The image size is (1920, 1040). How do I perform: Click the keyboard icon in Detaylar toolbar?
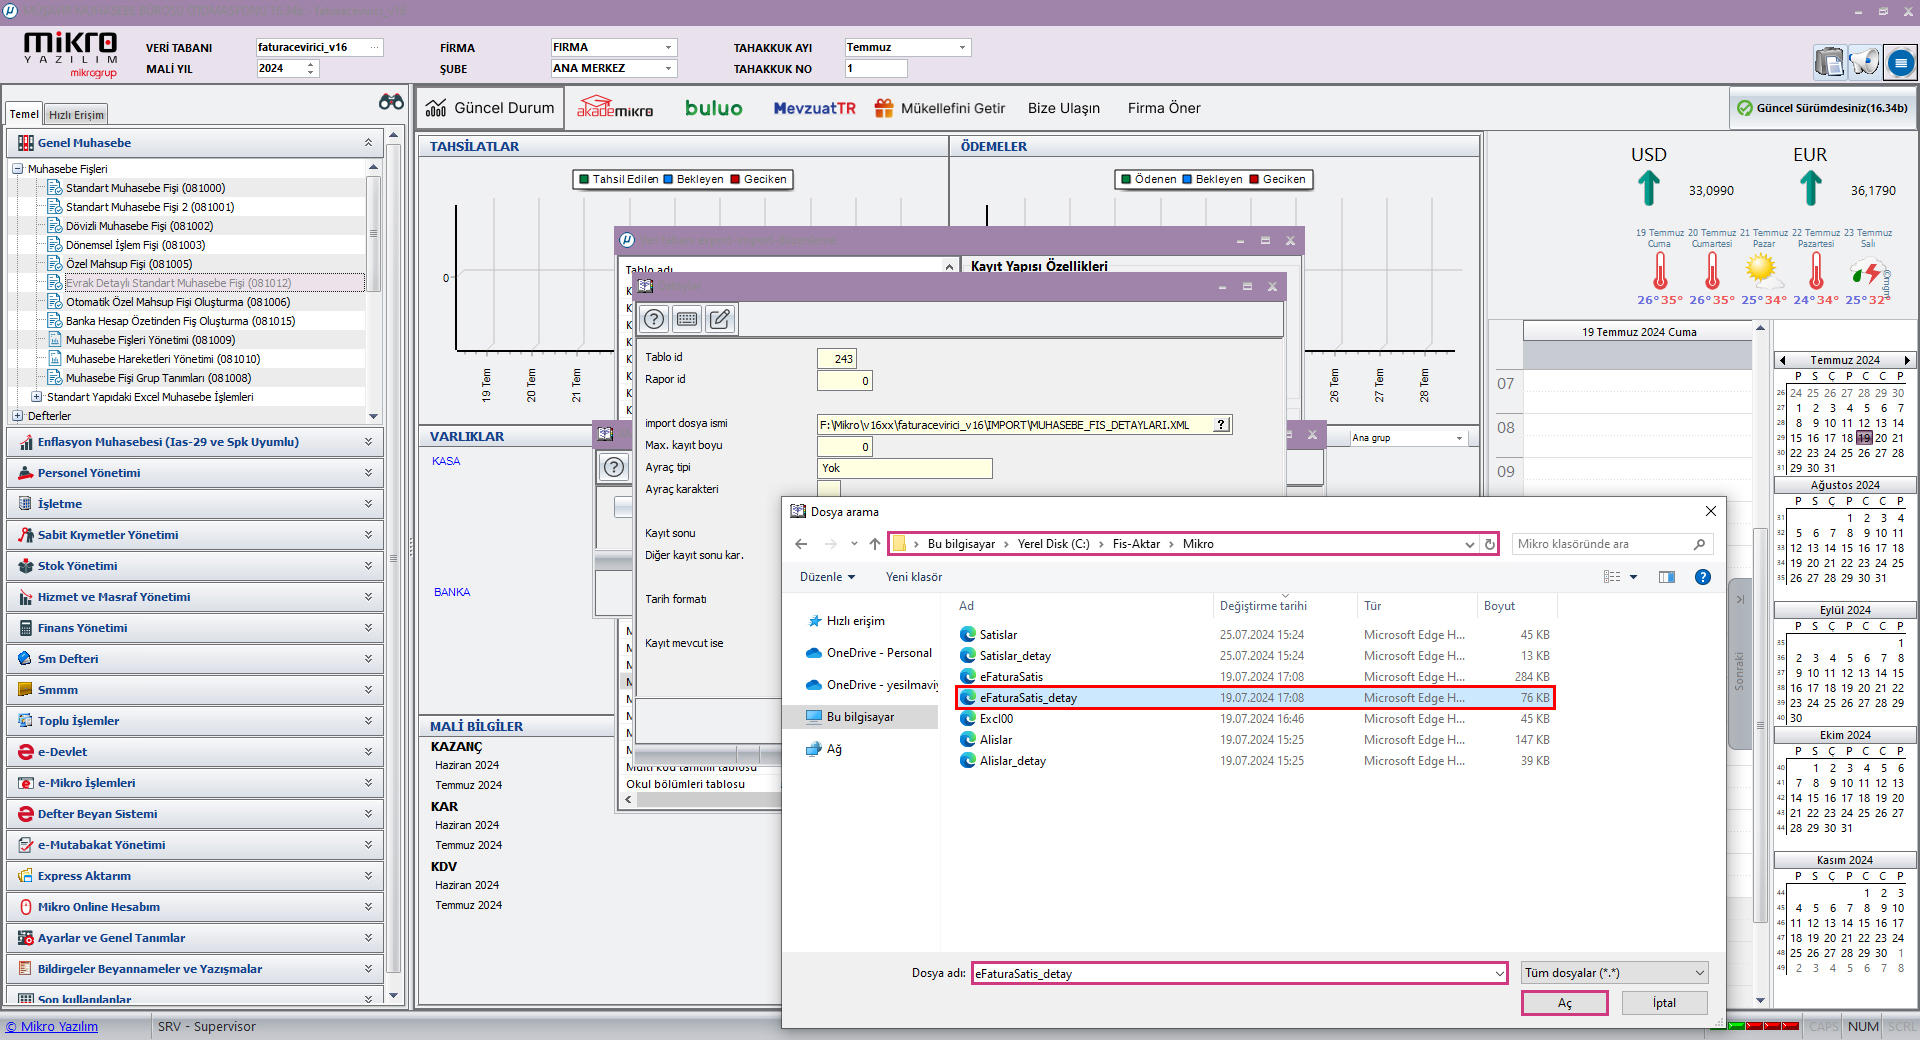point(687,319)
